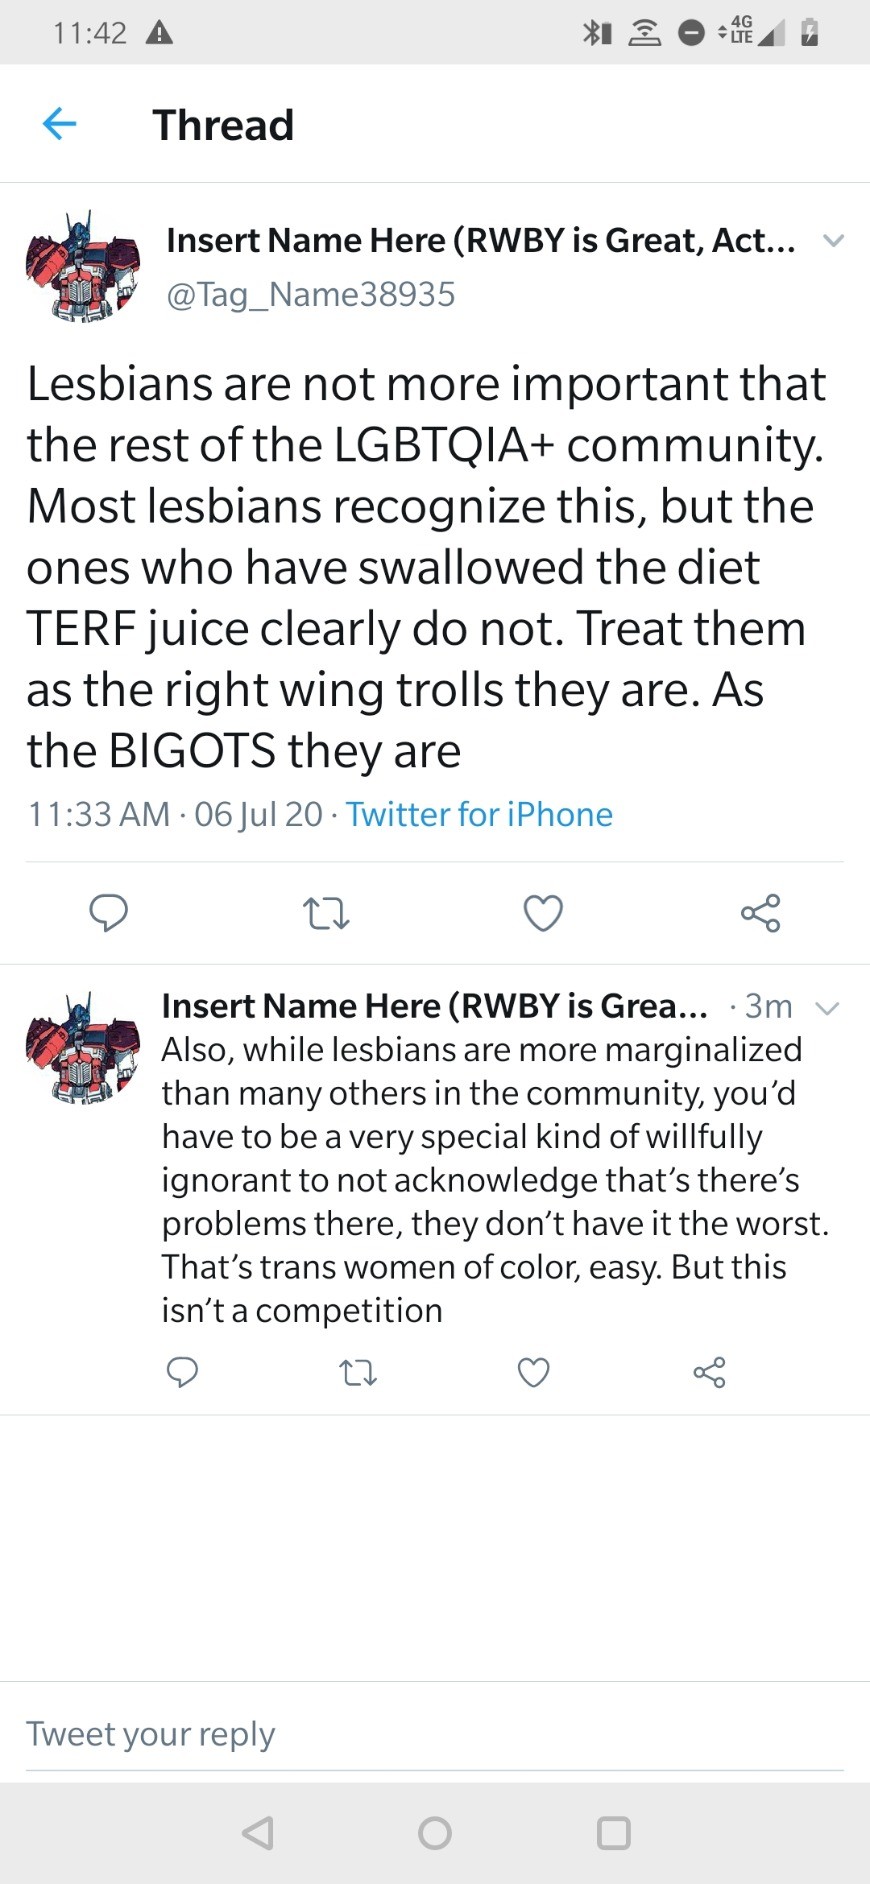Share the 3m follow-up tweet
This screenshot has height=1884, width=870.
[709, 1372]
